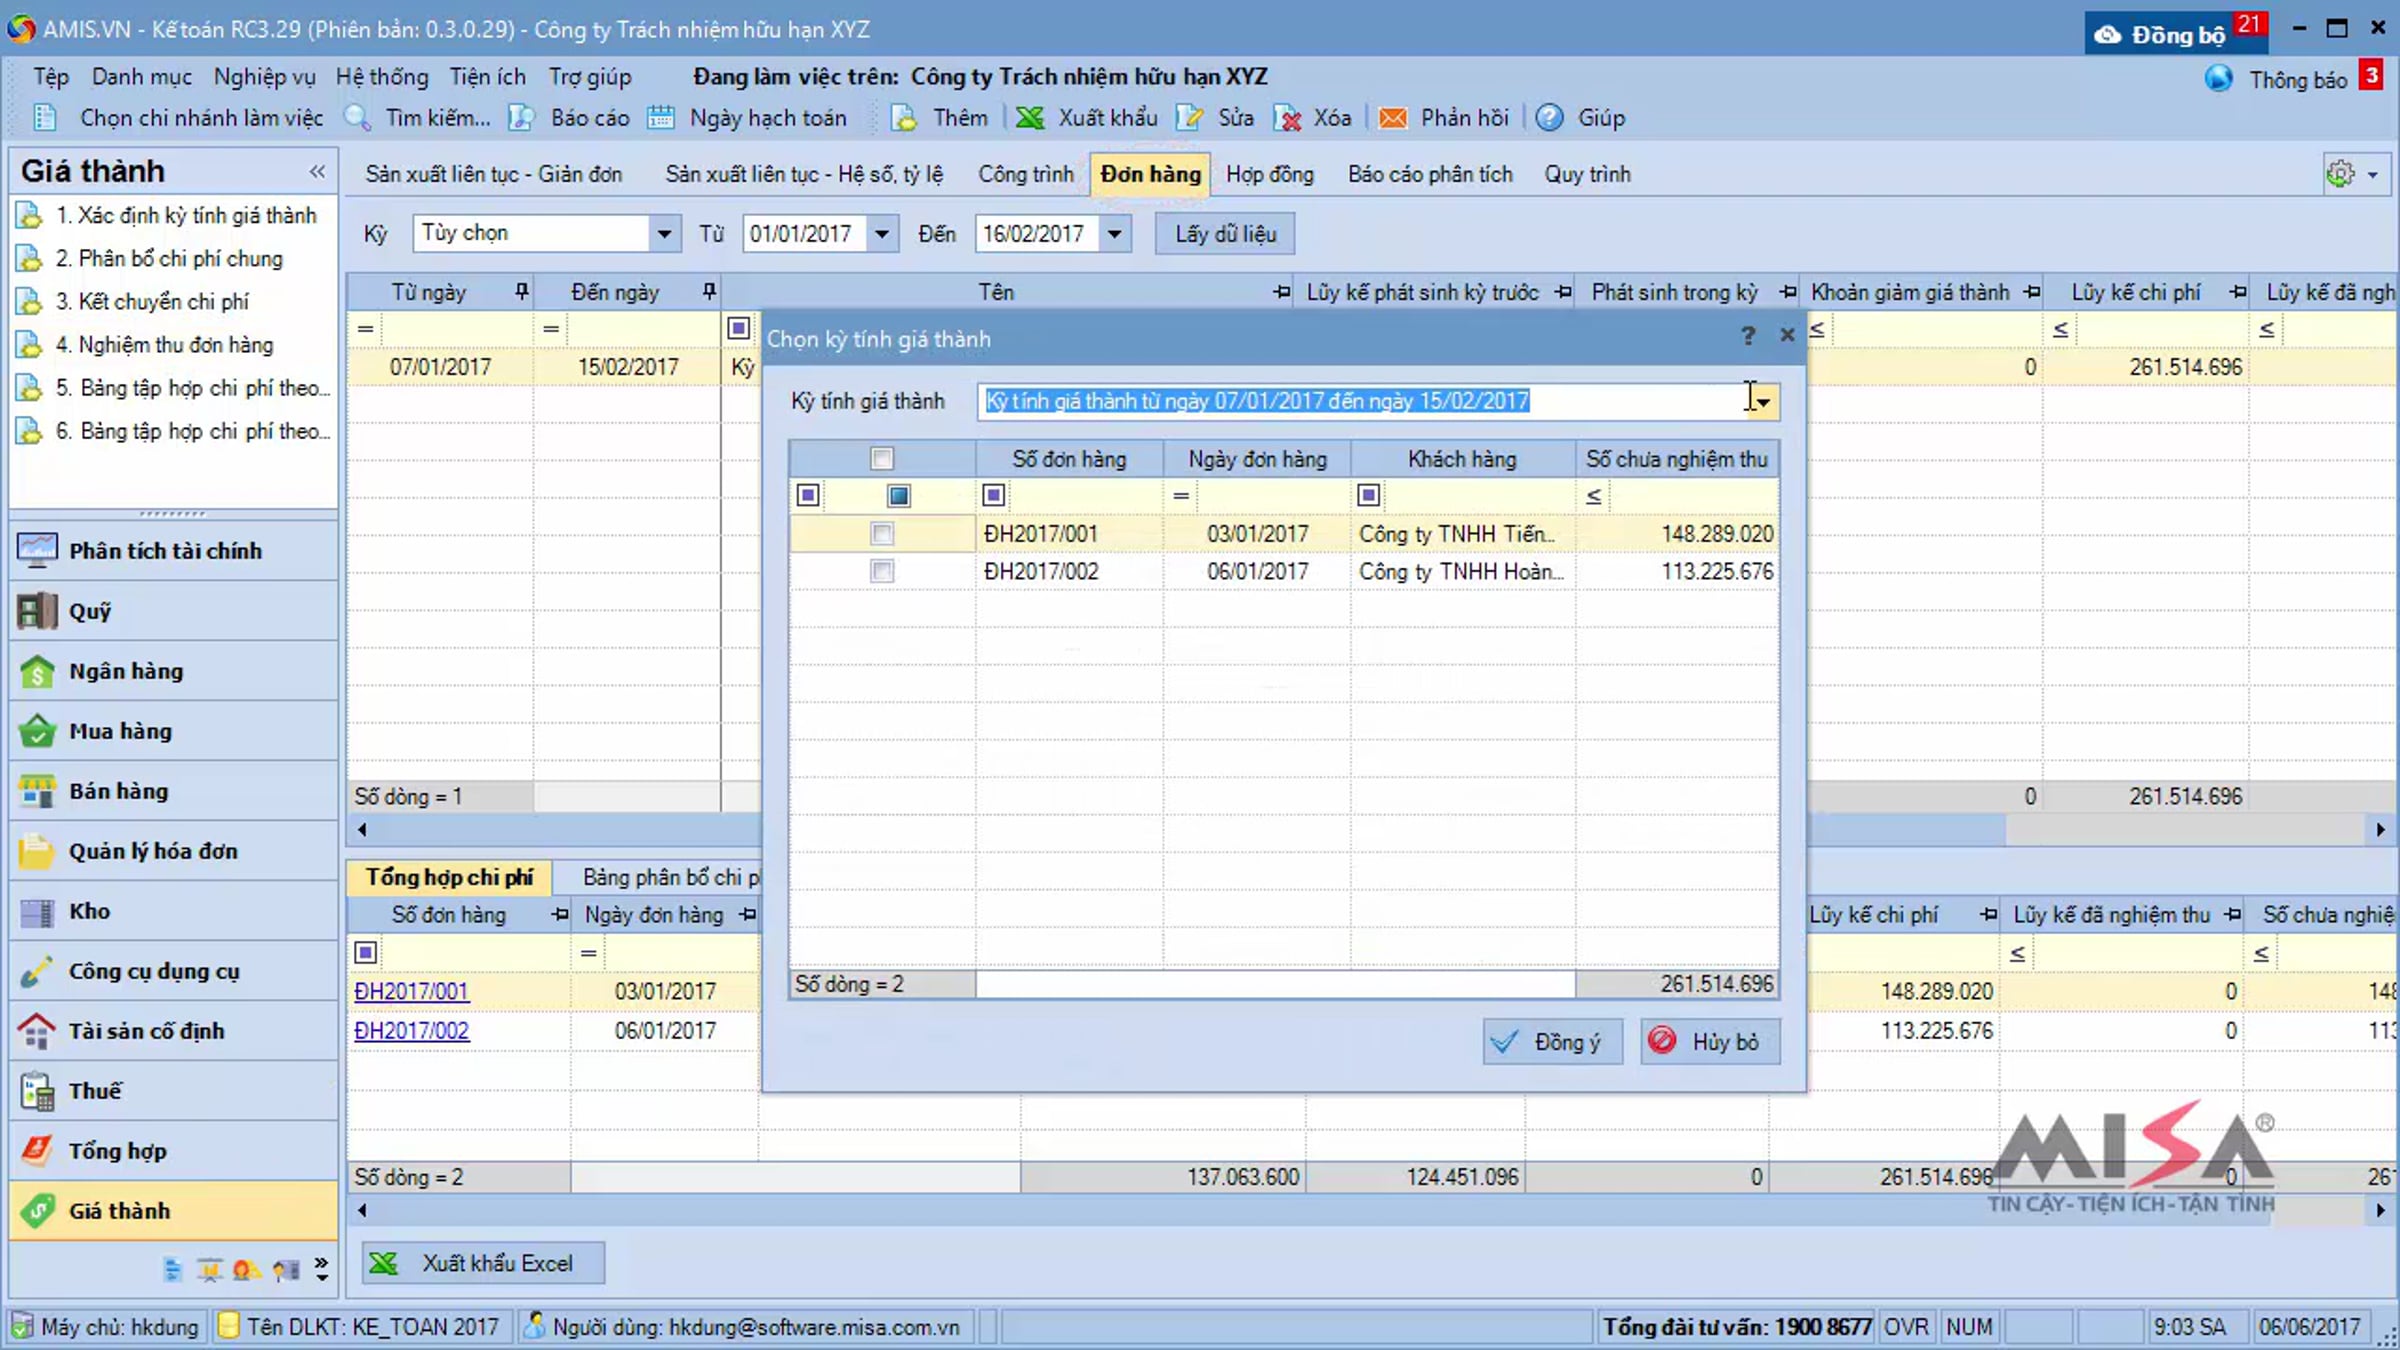Open the Công cụ dụng cụ icon
The height and width of the screenshot is (1350, 2400).
click(x=37, y=971)
